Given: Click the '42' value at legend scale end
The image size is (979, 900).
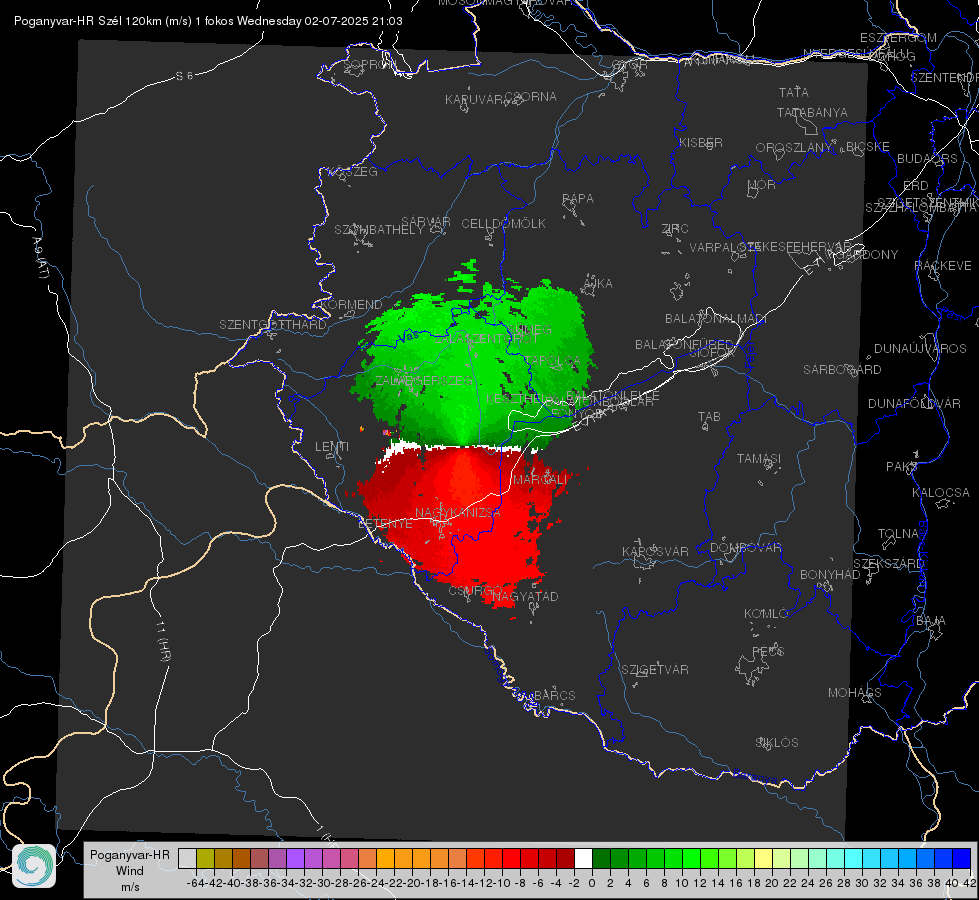Looking at the screenshot, I should [x=969, y=883].
